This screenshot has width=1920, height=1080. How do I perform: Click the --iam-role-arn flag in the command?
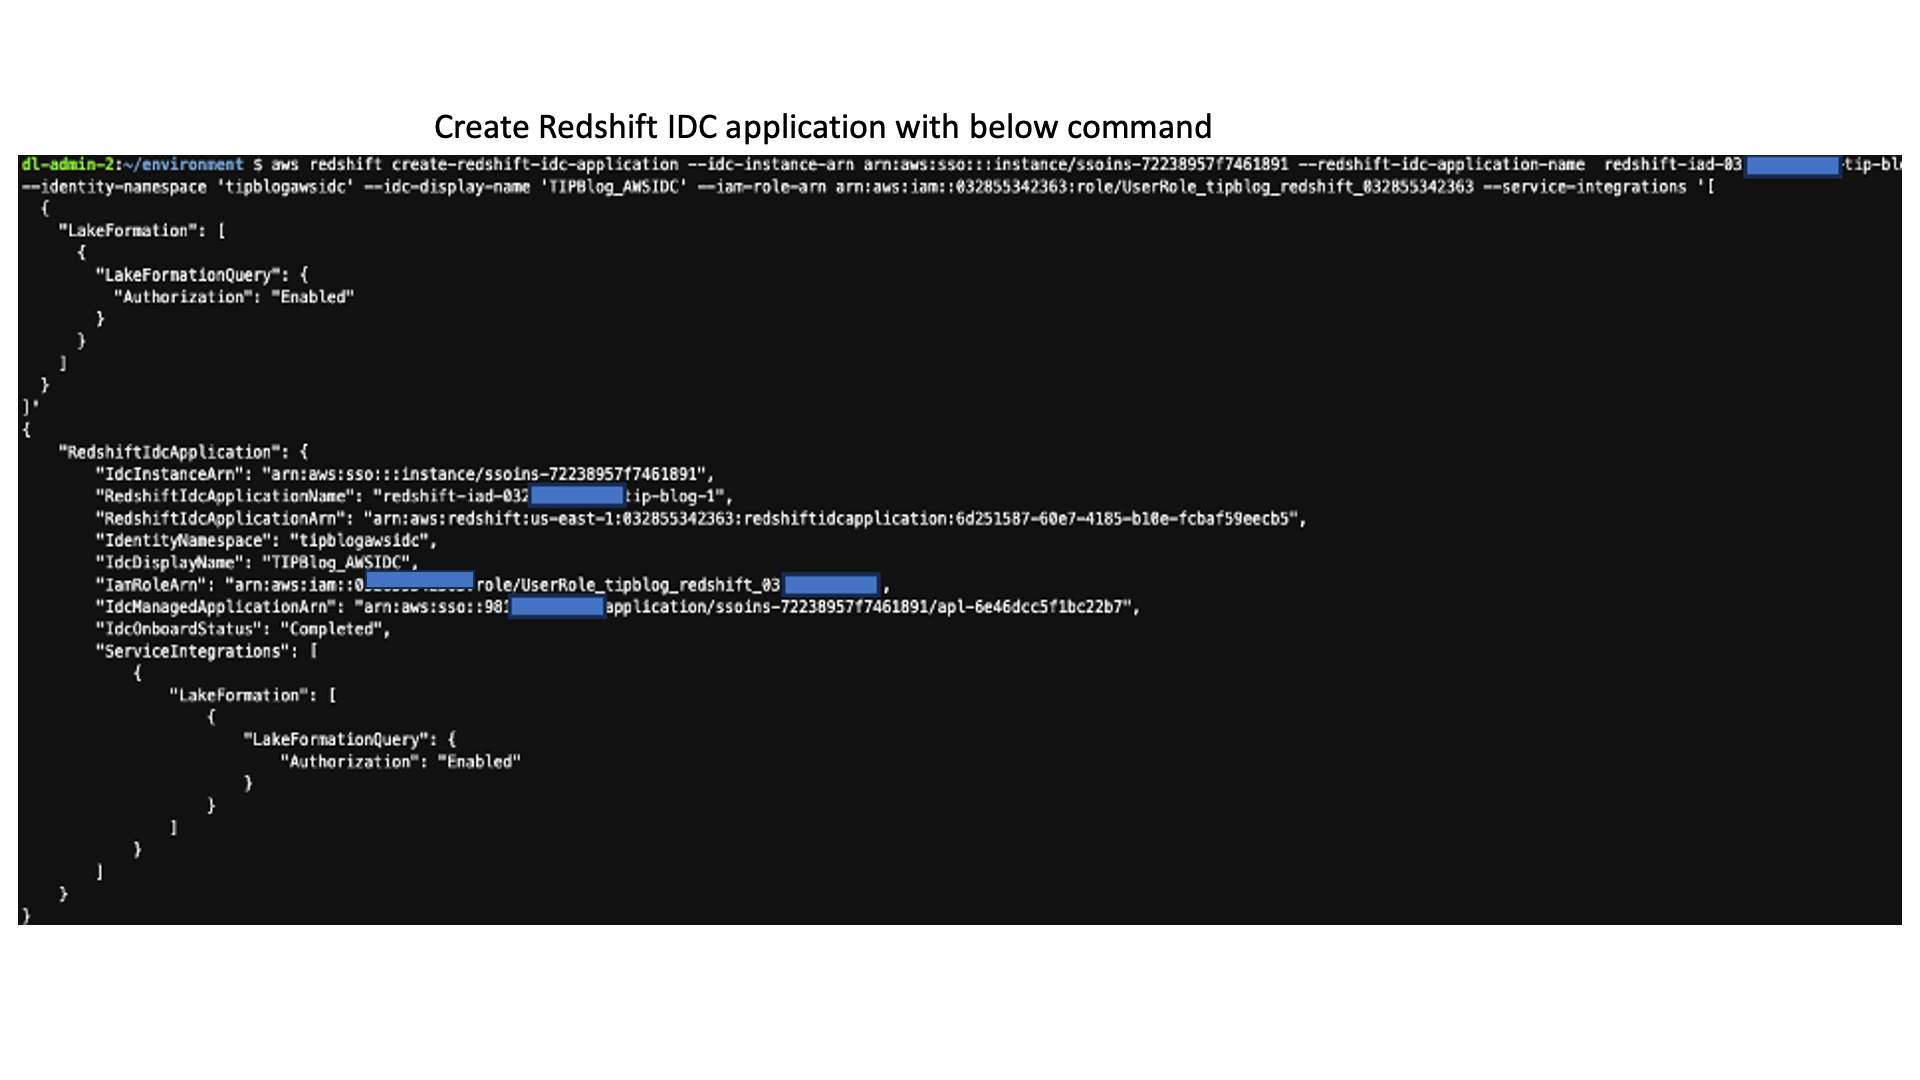(762, 187)
